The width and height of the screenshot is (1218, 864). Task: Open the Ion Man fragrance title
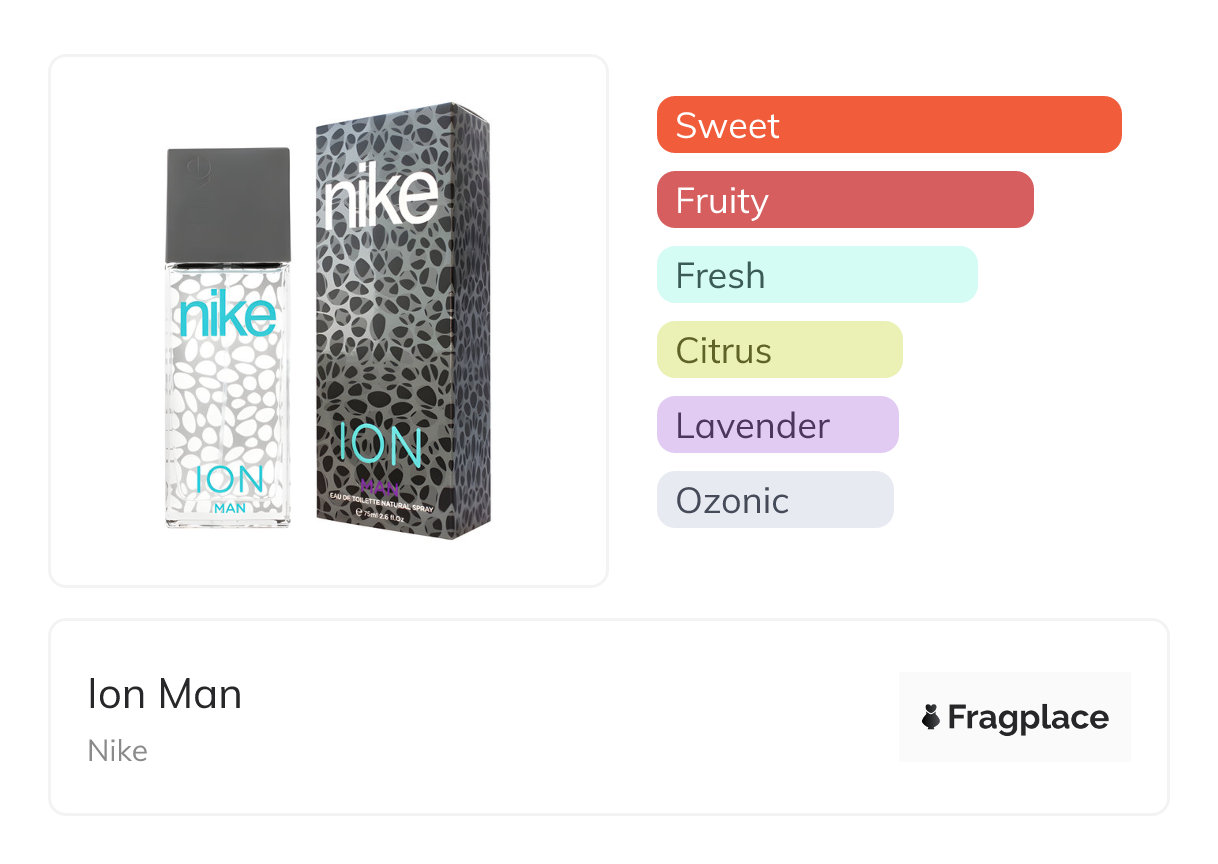coord(165,694)
